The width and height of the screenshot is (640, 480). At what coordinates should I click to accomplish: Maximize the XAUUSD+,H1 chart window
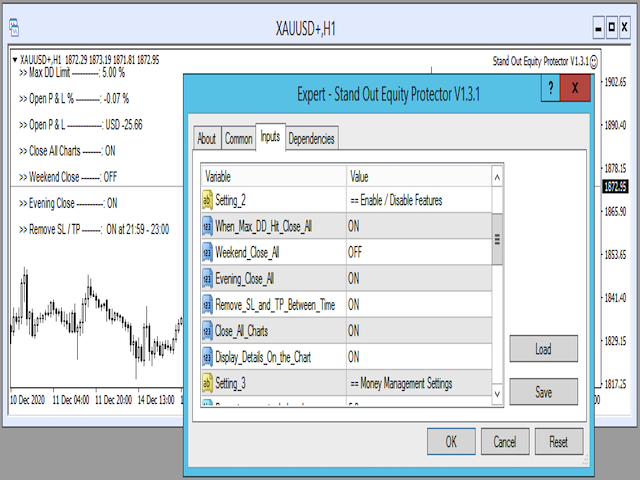(x=611, y=28)
